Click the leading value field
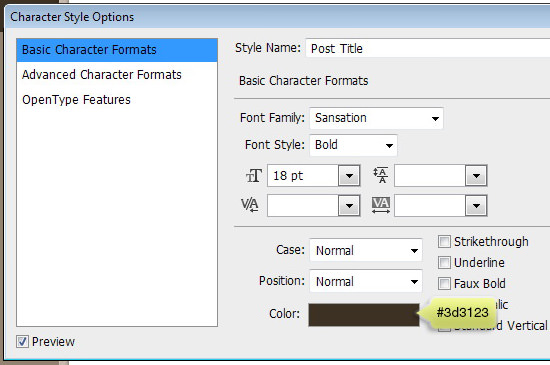 (x=430, y=176)
